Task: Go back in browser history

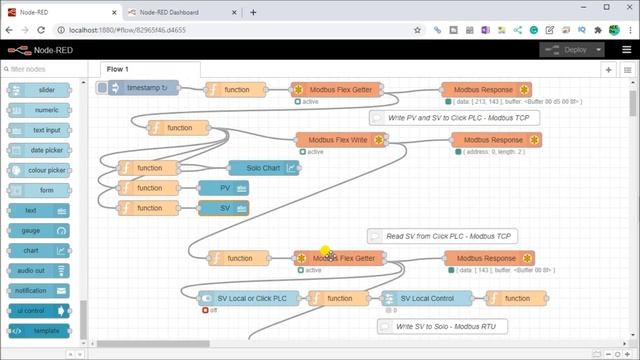Action: coord(9,30)
